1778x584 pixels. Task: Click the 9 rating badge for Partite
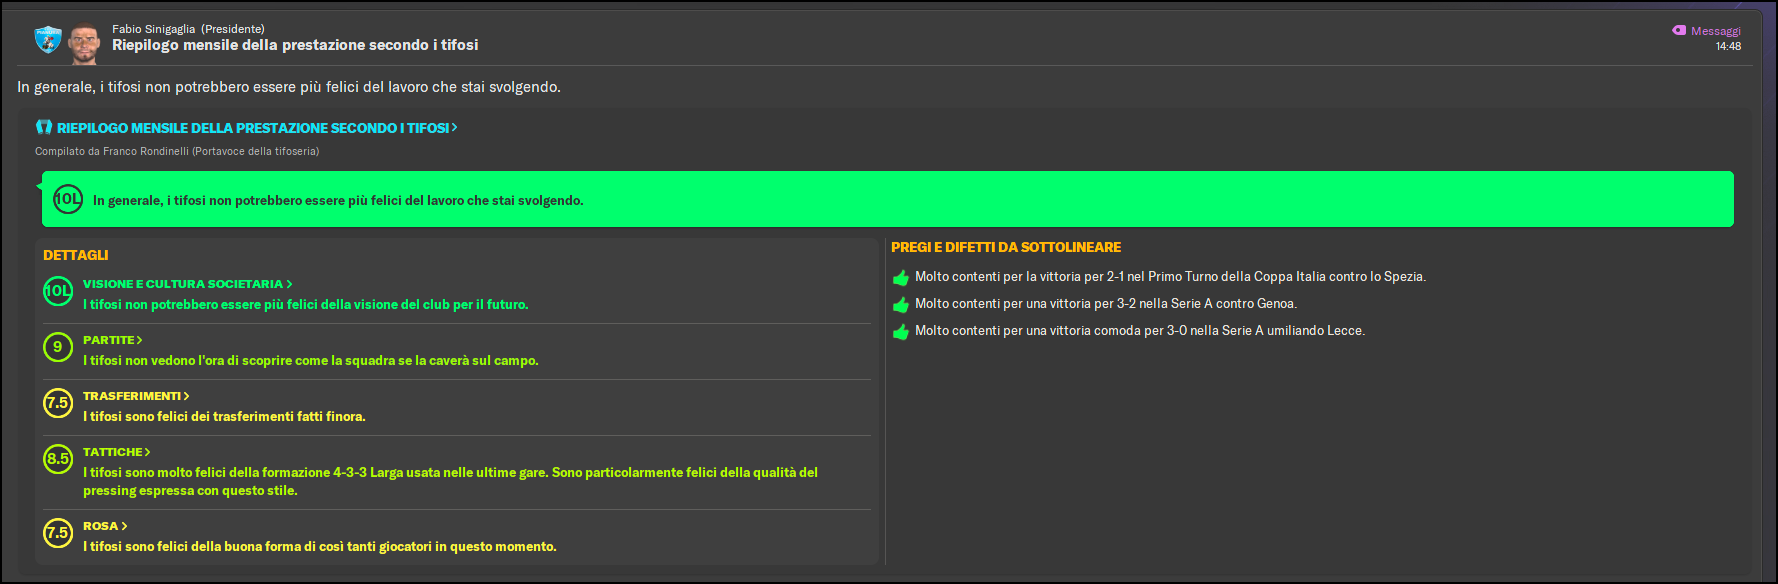pos(58,347)
